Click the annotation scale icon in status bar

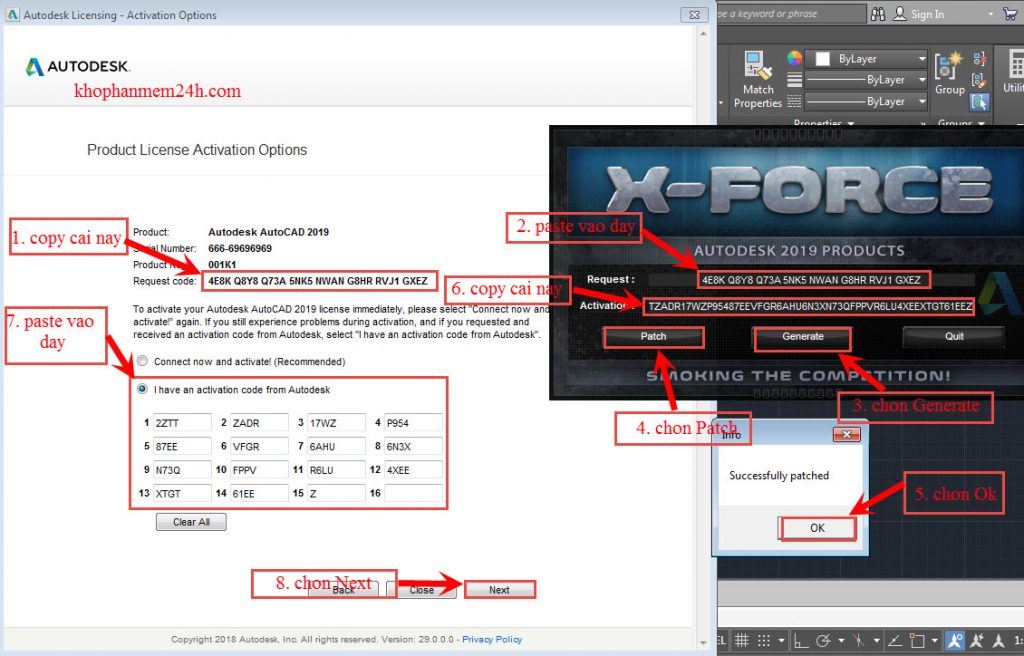pos(999,640)
